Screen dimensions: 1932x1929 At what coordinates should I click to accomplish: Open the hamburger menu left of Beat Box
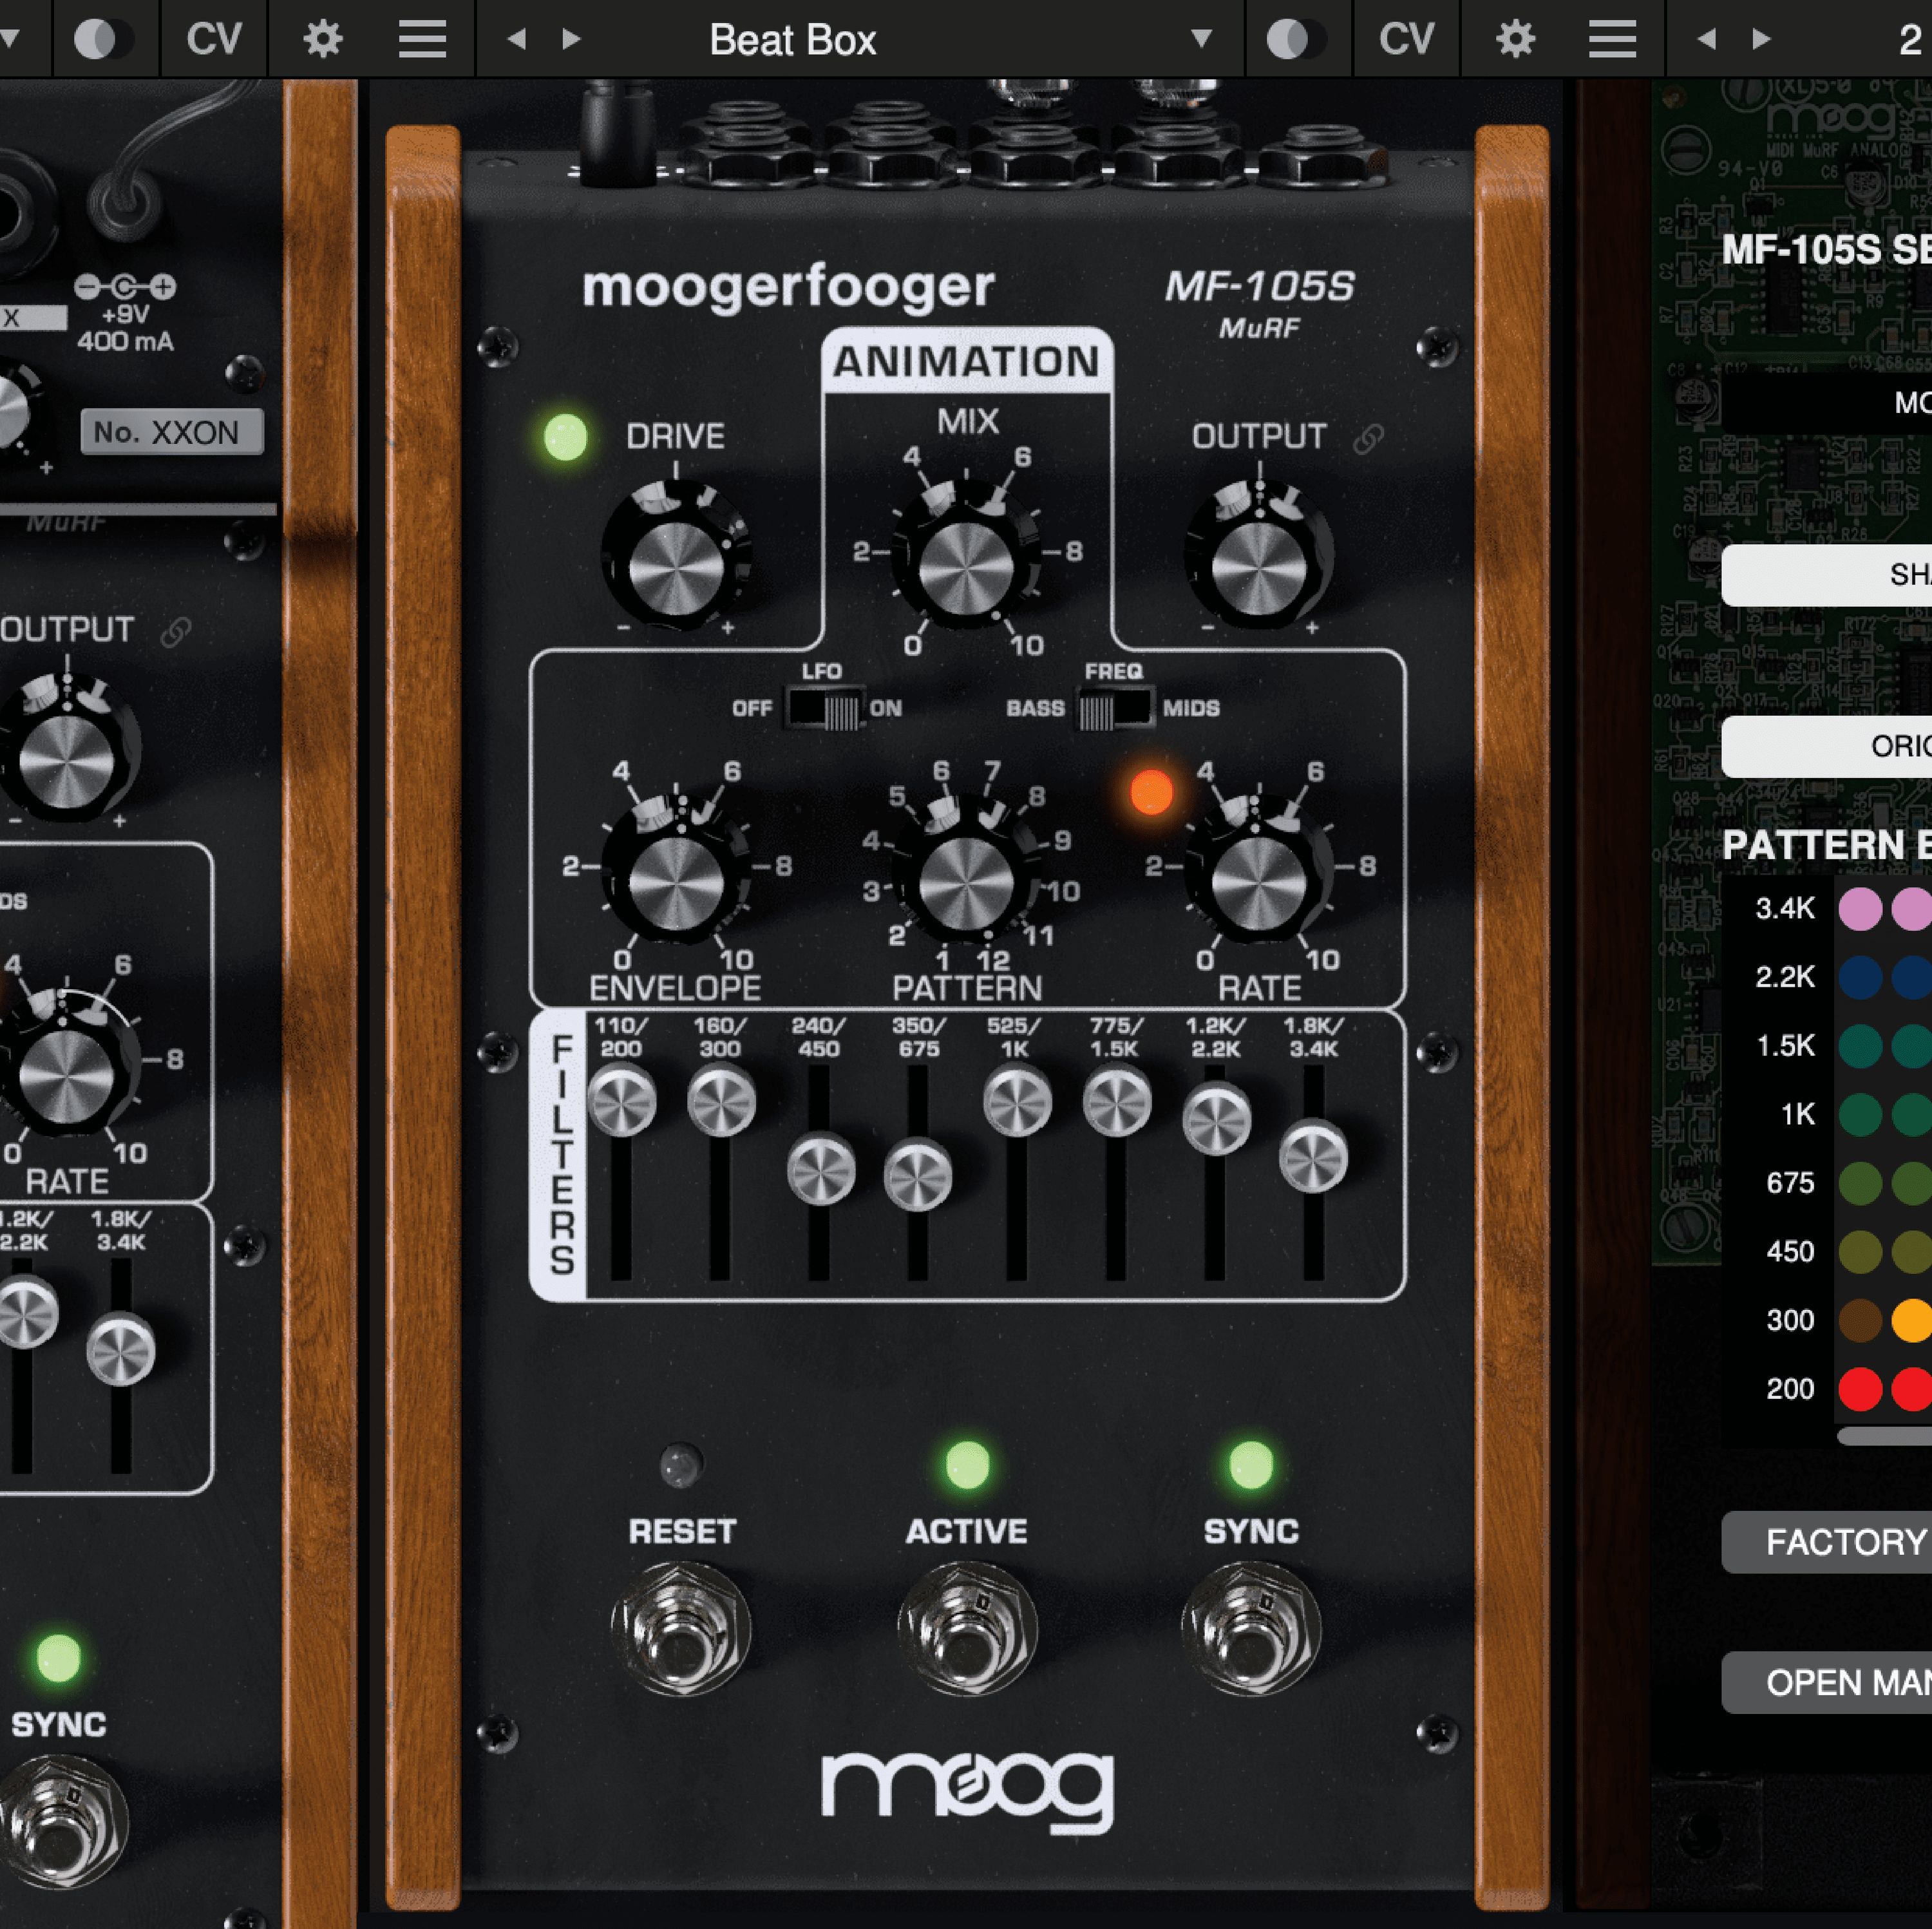(x=422, y=40)
